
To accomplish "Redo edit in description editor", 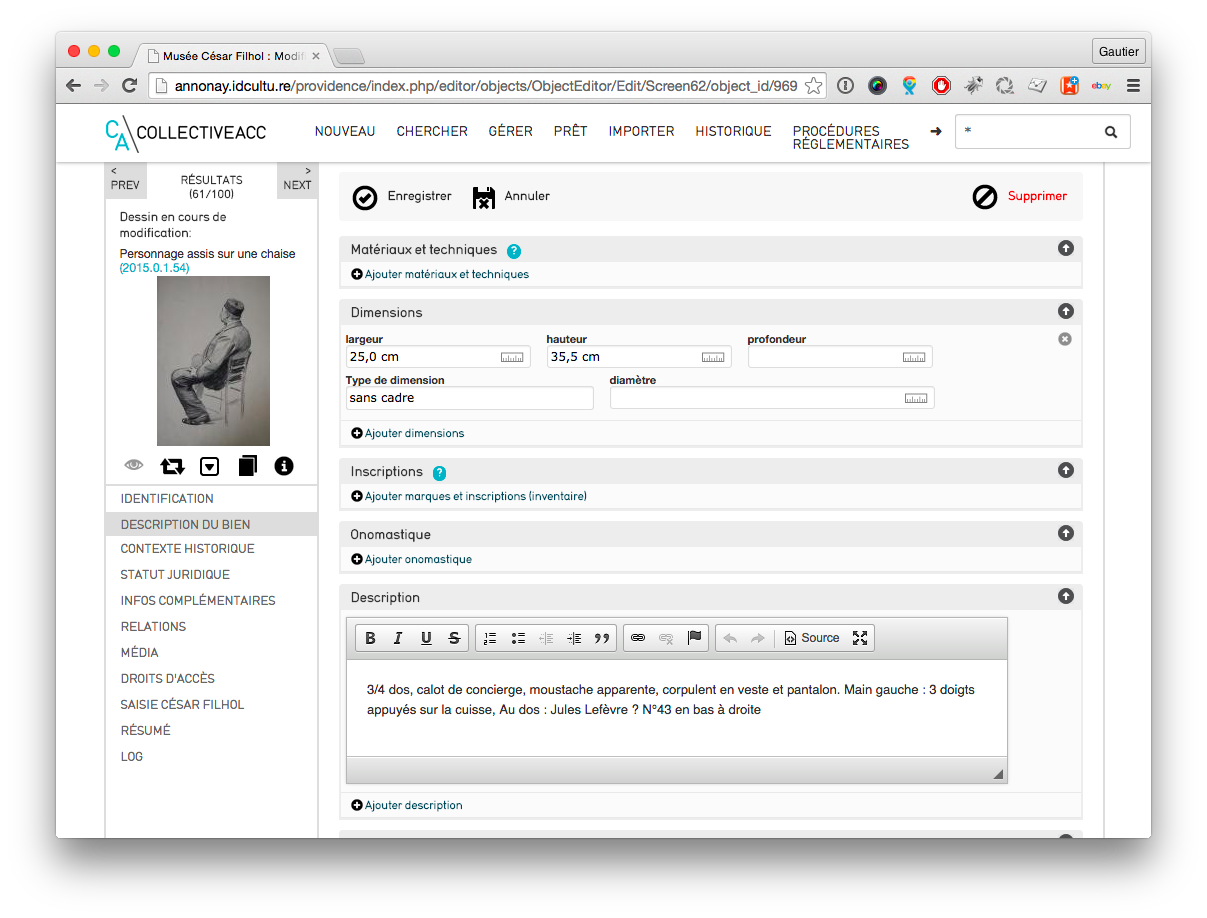I will (758, 638).
